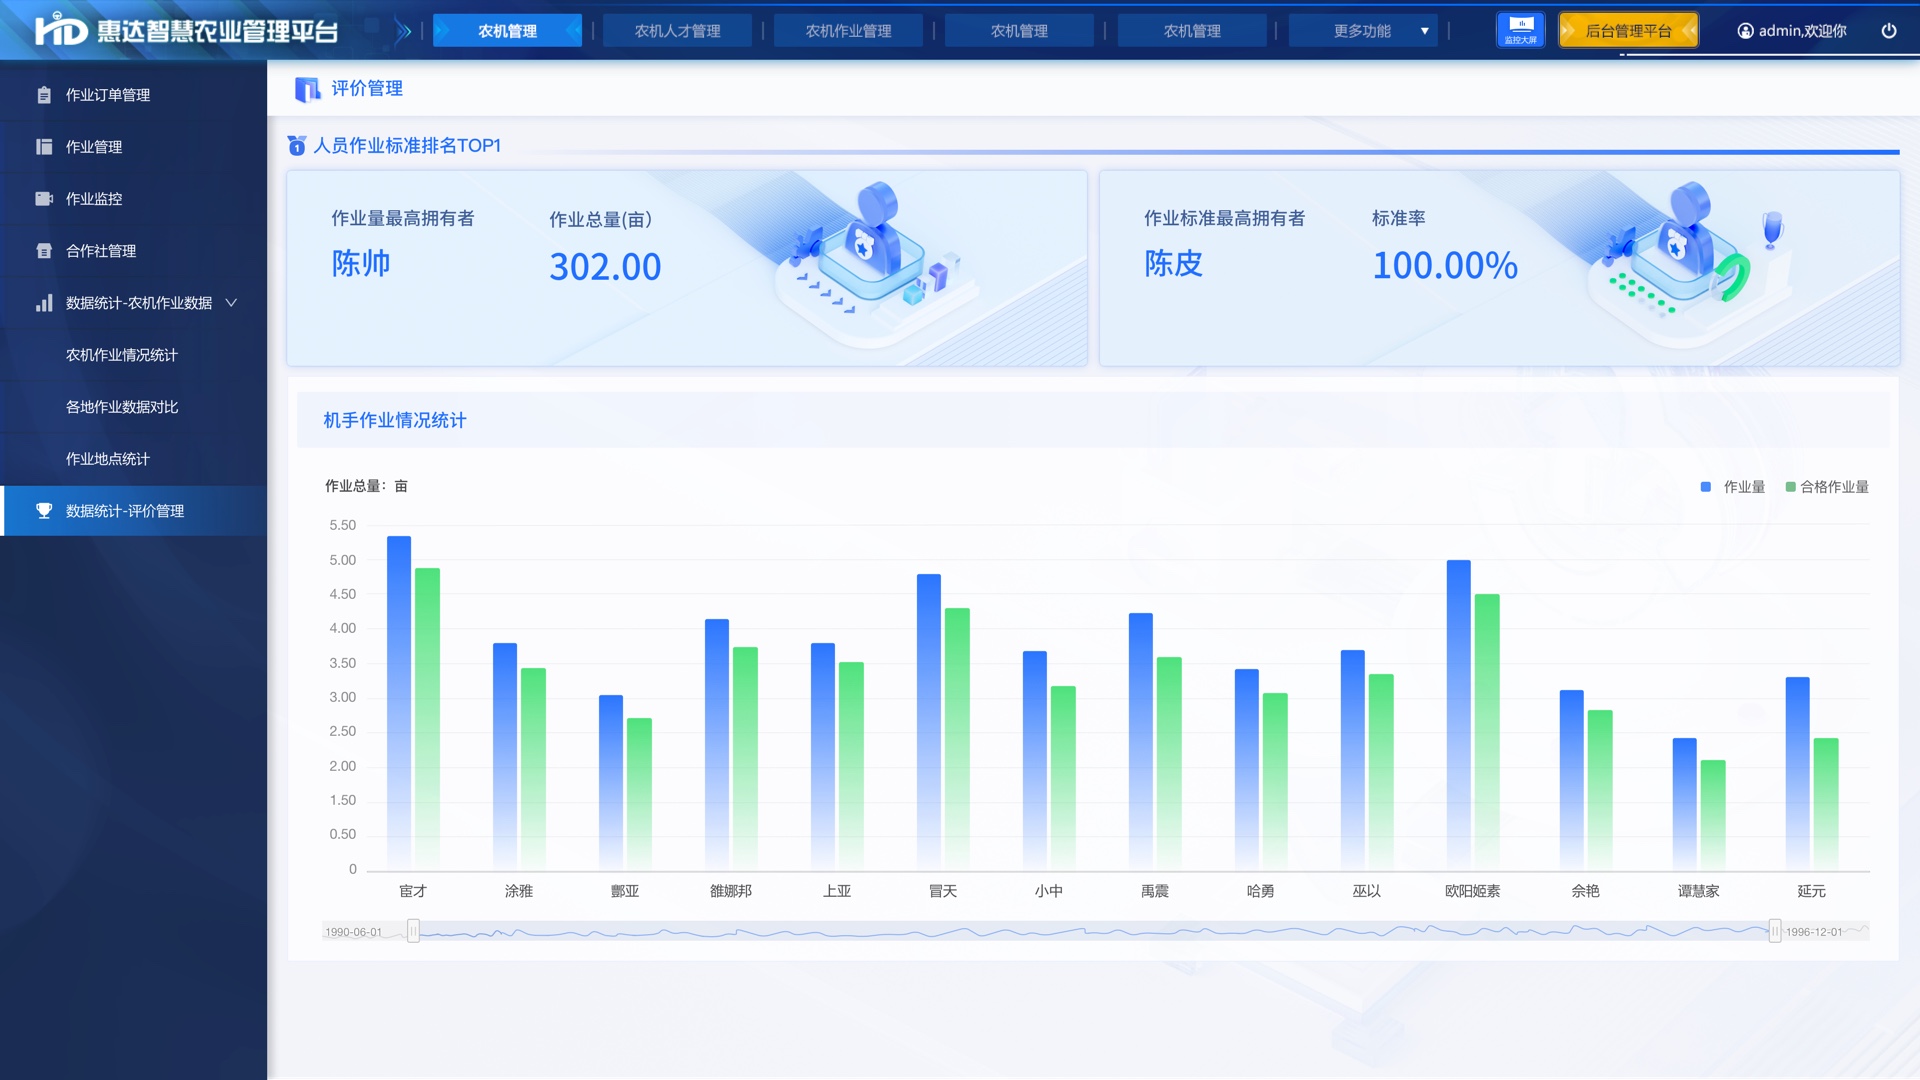The image size is (1920, 1080).
Task: Click the green 合格作业量 bar for 延元
Action: [x=1826, y=803]
